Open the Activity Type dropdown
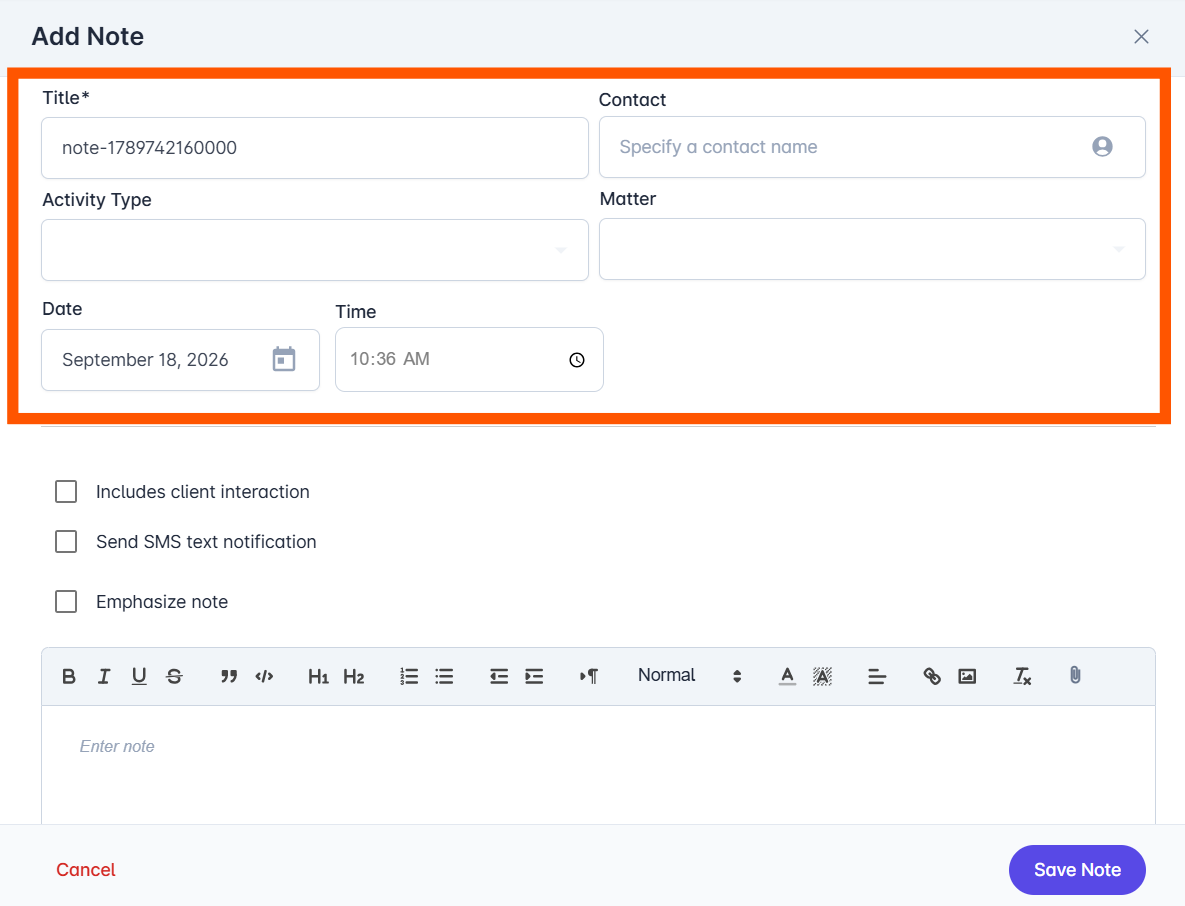Image resolution: width=1185 pixels, height=906 pixels. tap(315, 250)
